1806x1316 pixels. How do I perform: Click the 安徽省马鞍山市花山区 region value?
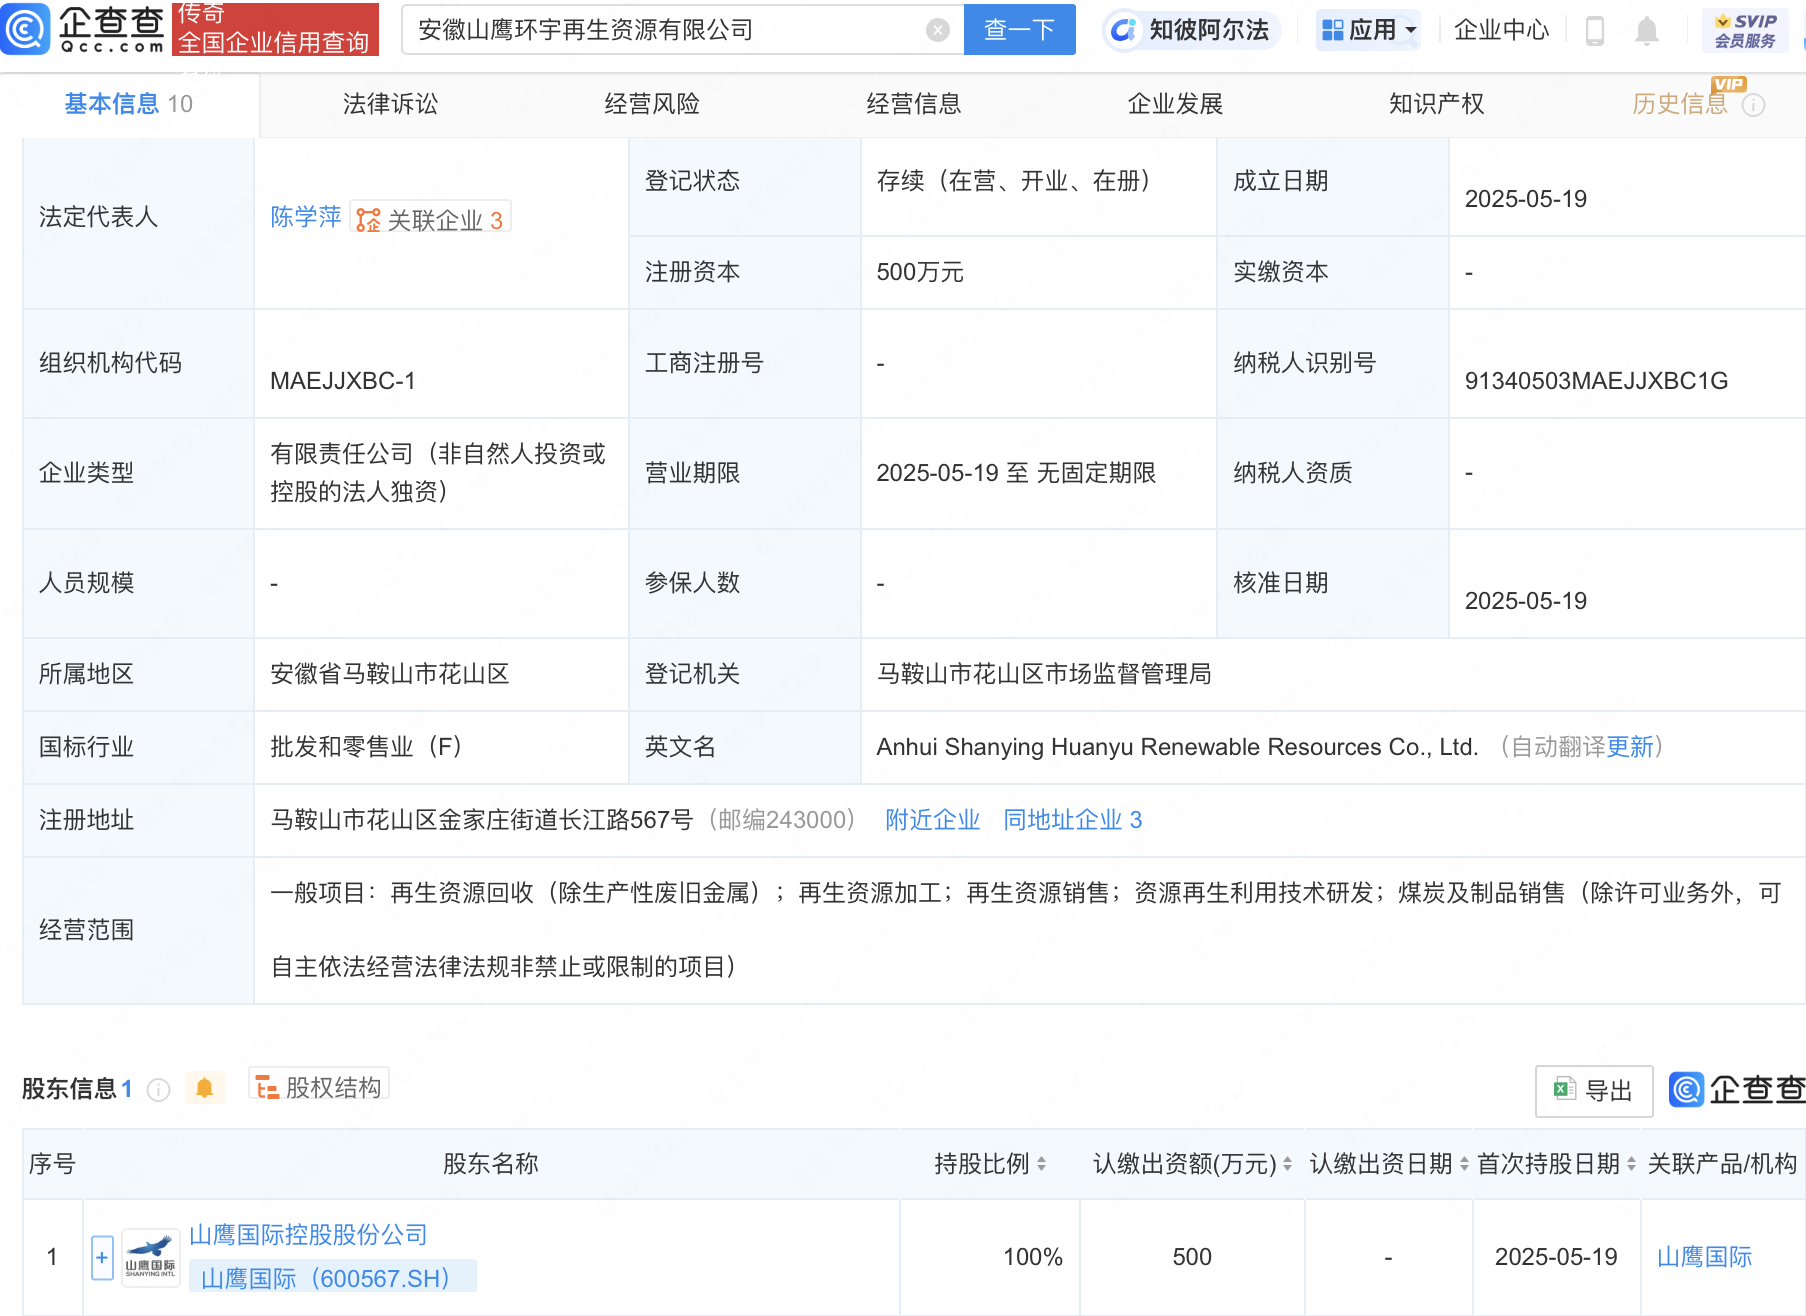click(x=390, y=674)
